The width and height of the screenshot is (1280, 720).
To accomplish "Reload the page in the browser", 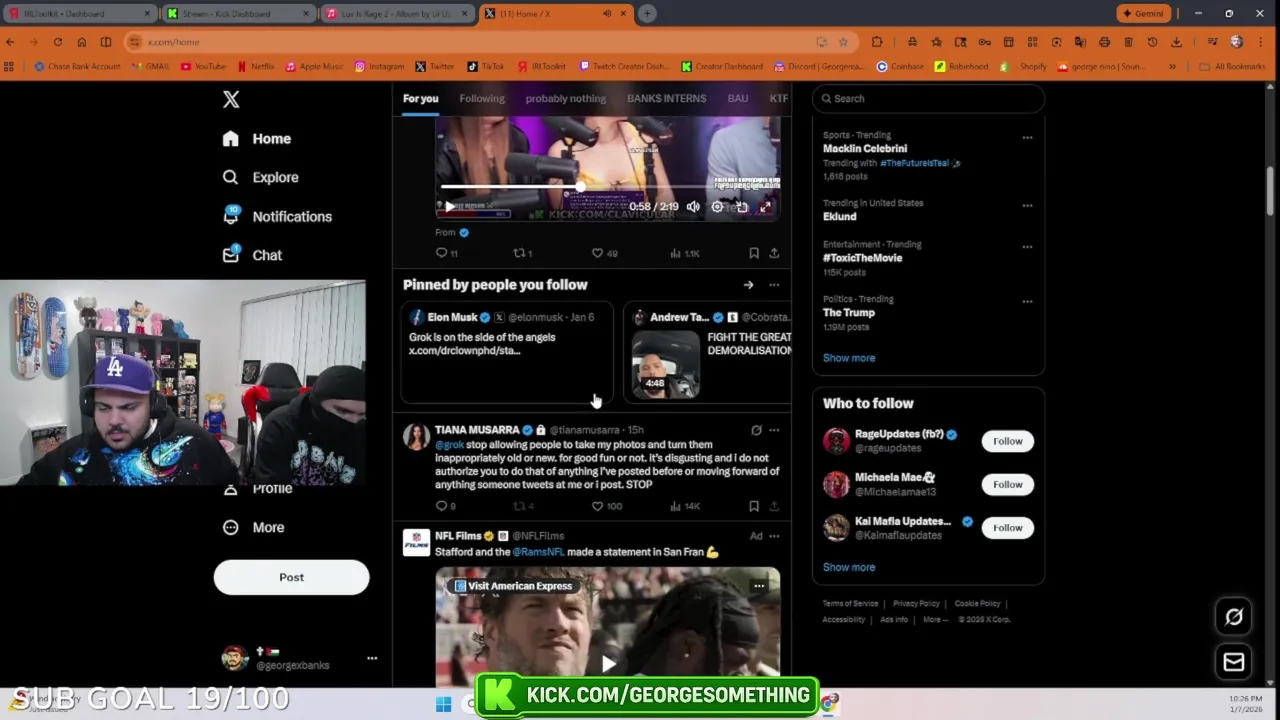I will pos(58,42).
